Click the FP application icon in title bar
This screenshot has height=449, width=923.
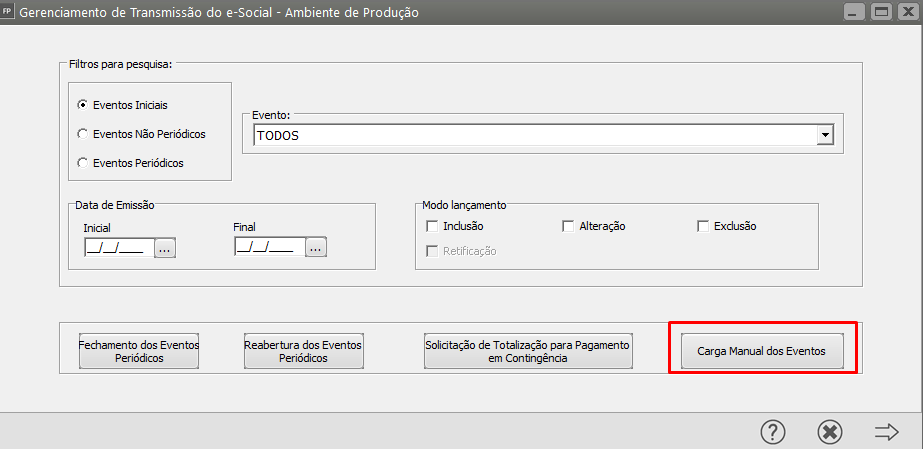9,12
